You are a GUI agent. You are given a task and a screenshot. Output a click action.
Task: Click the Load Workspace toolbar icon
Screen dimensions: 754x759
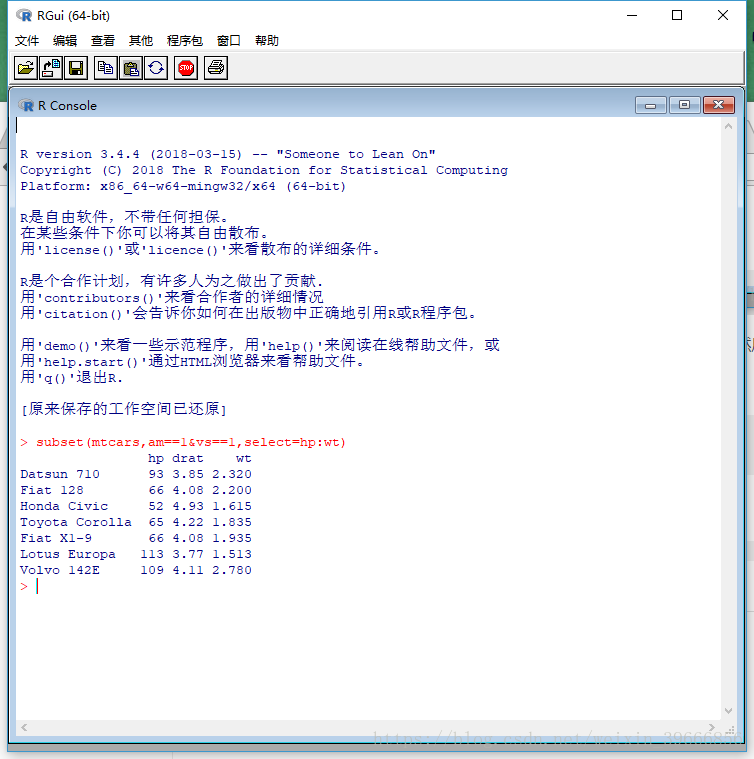point(51,68)
